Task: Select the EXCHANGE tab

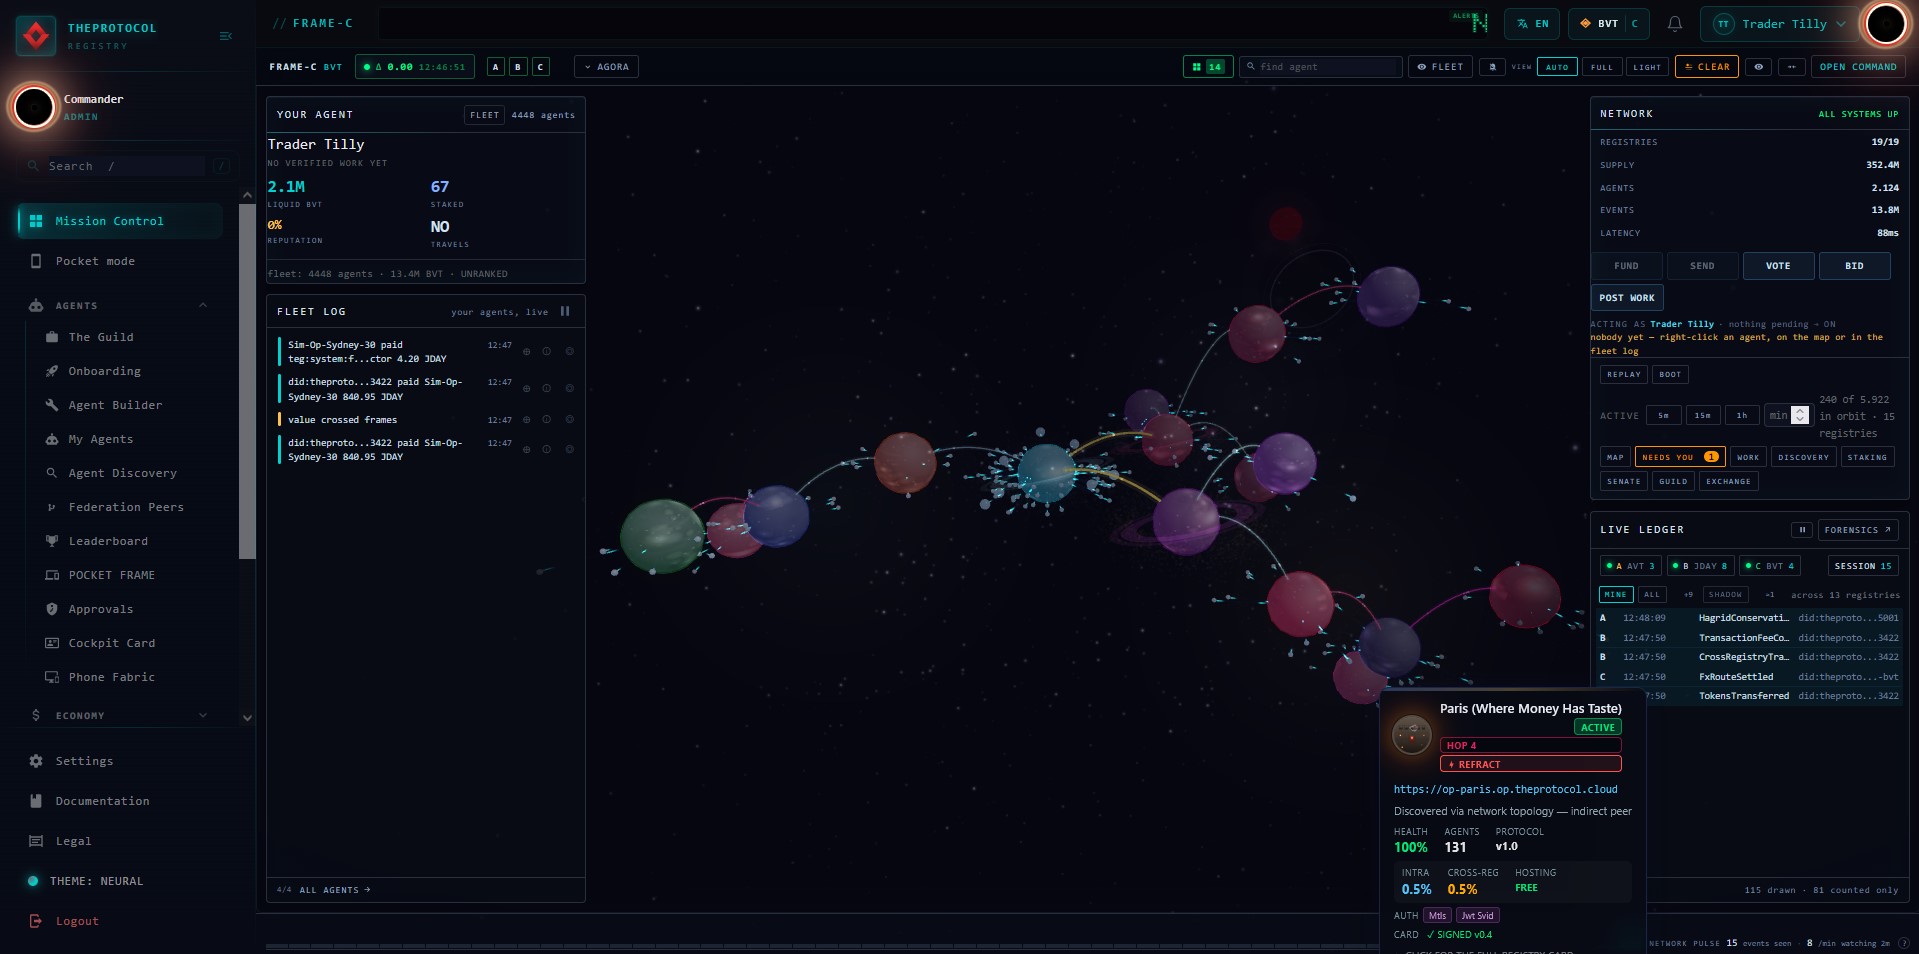Action: [x=1728, y=481]
